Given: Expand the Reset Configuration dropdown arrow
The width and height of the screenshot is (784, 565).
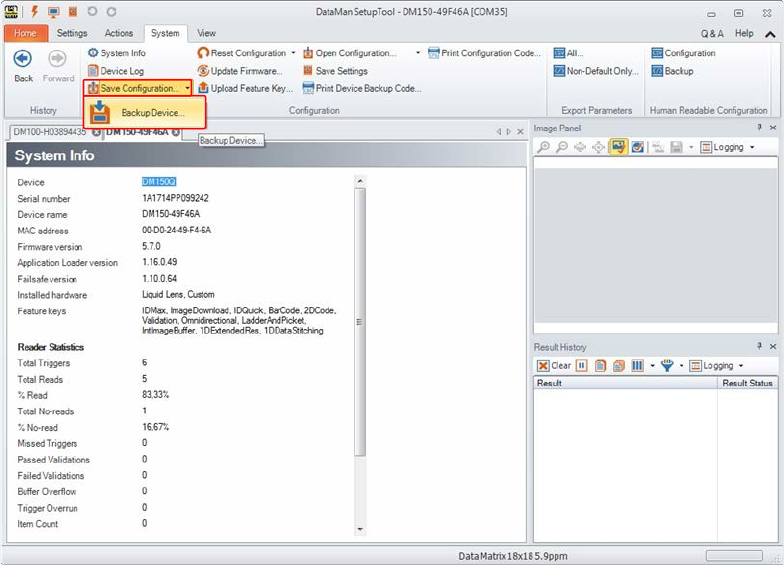Looking at the screenshot, I should tap(292, 53).
